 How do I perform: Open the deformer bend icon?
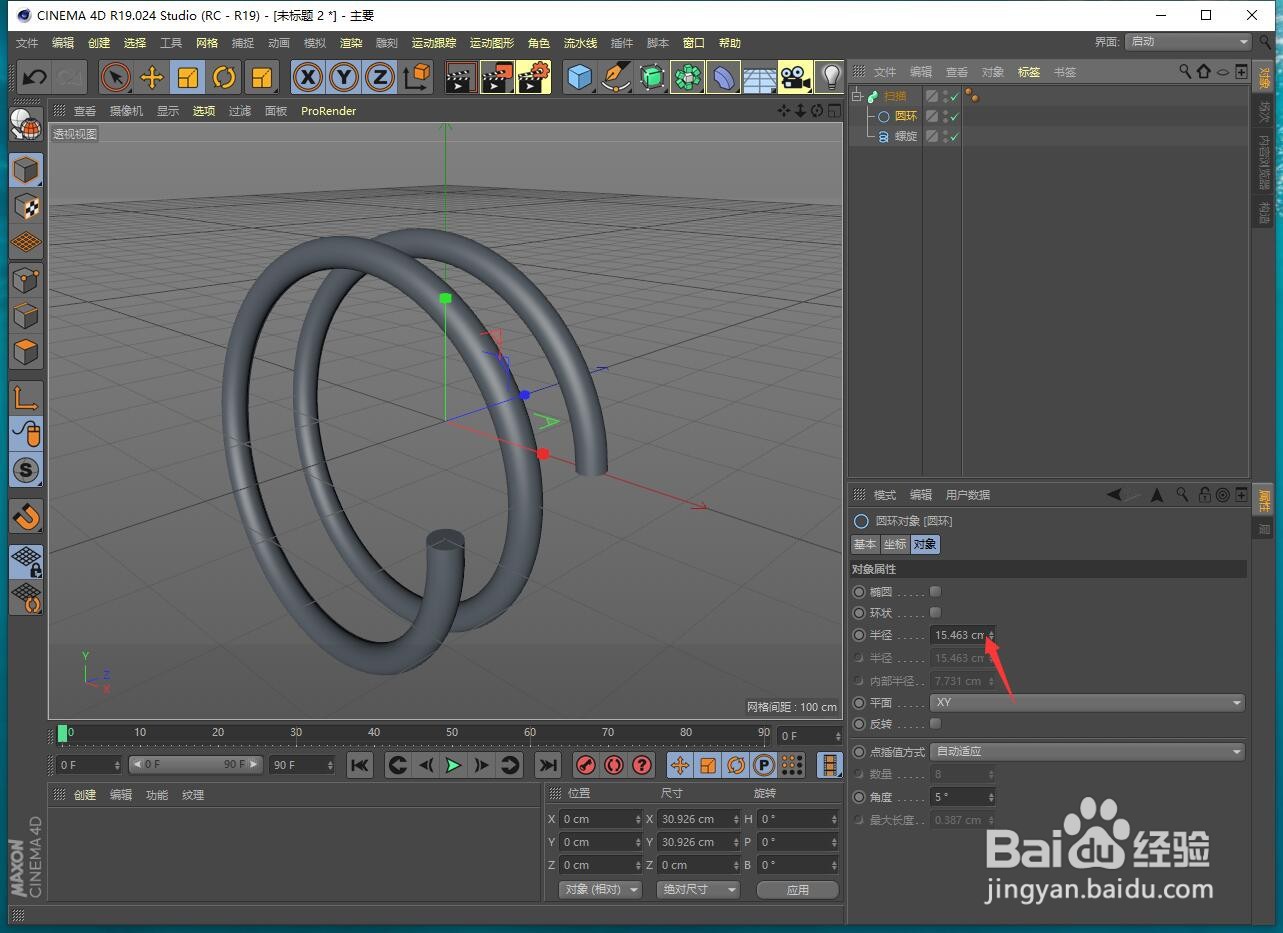pyautogui.click(x=724, y=77)
